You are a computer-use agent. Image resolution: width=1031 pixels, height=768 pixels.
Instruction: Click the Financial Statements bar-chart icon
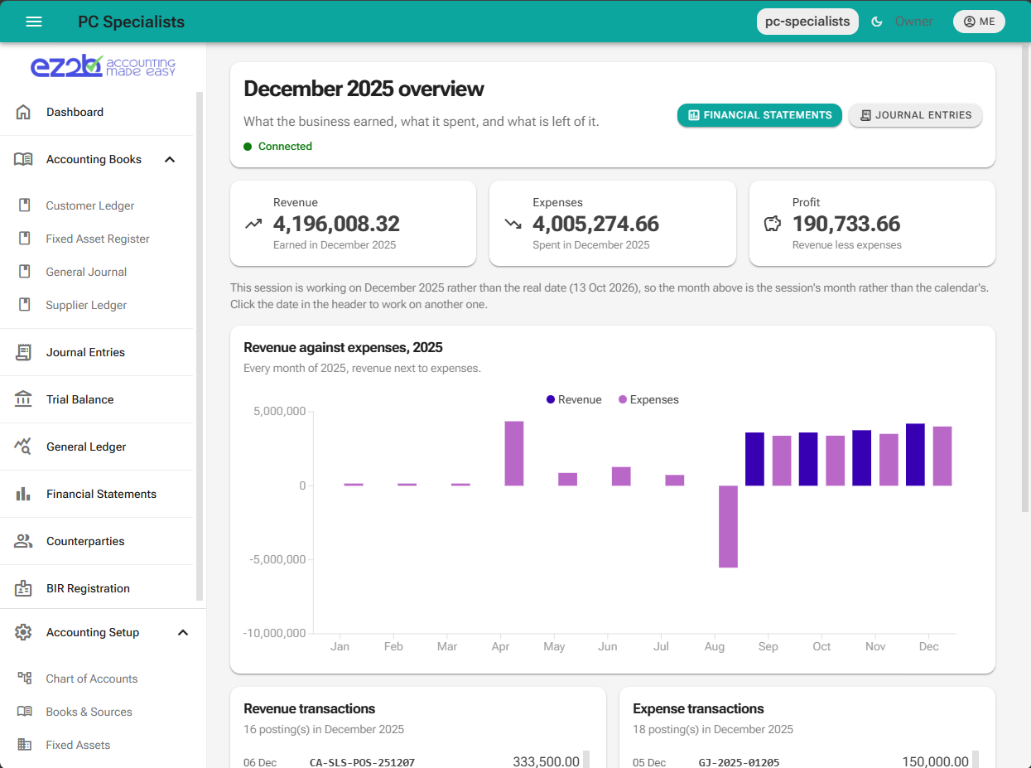(x=23, y=494)
